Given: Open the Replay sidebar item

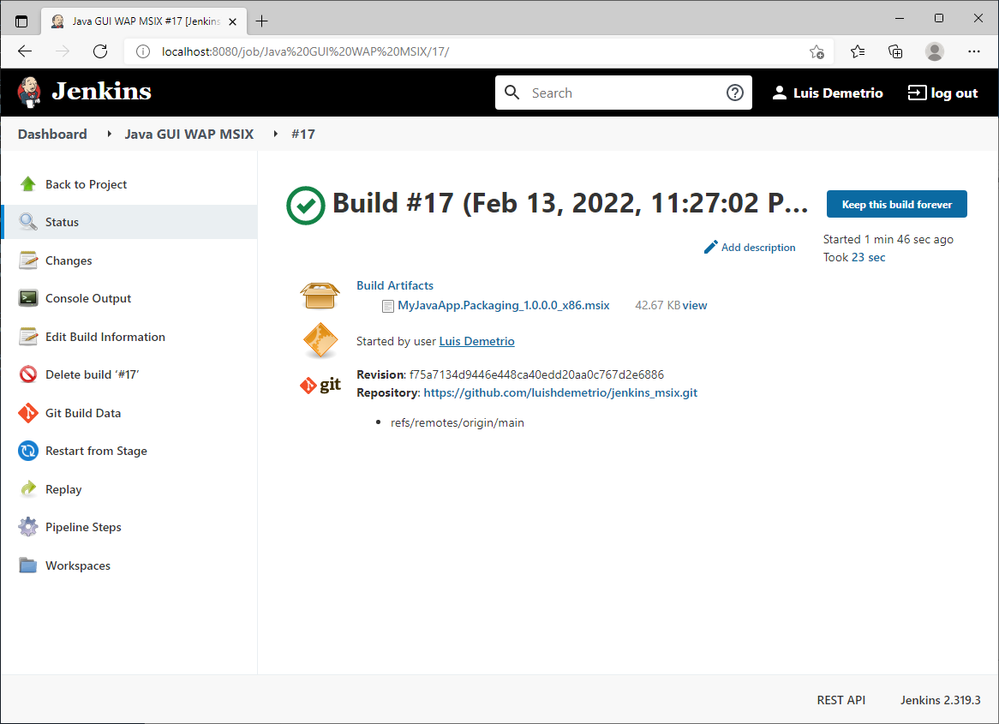Looking at the screenshot, I should [x=129, y=489].
